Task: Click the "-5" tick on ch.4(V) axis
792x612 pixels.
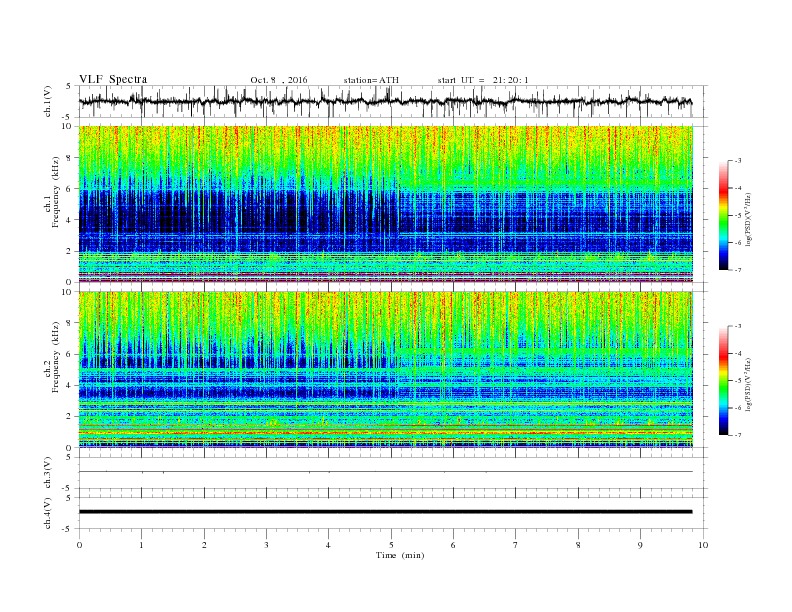Action: pyautogui.click(x=68, y=529)
